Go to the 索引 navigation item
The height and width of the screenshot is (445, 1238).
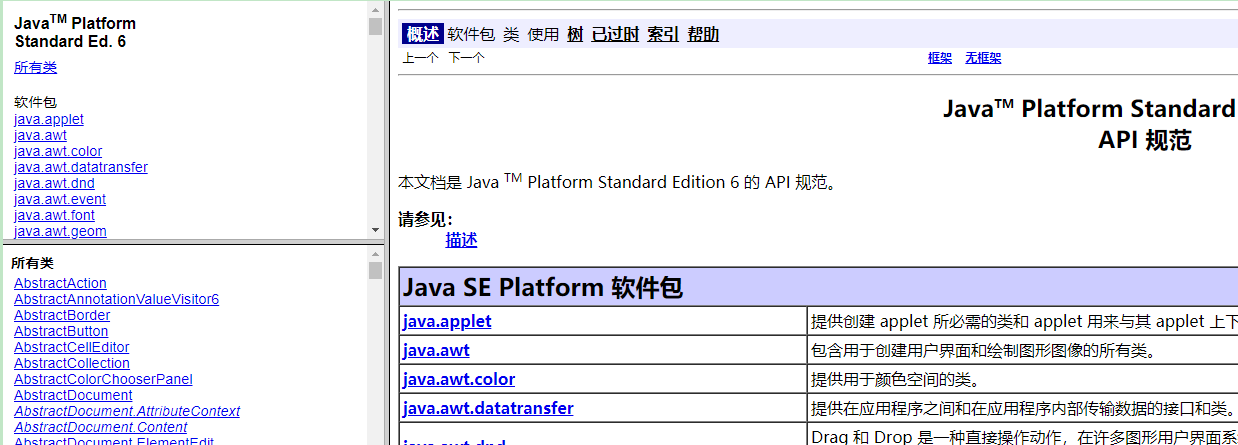pos(663,34)
